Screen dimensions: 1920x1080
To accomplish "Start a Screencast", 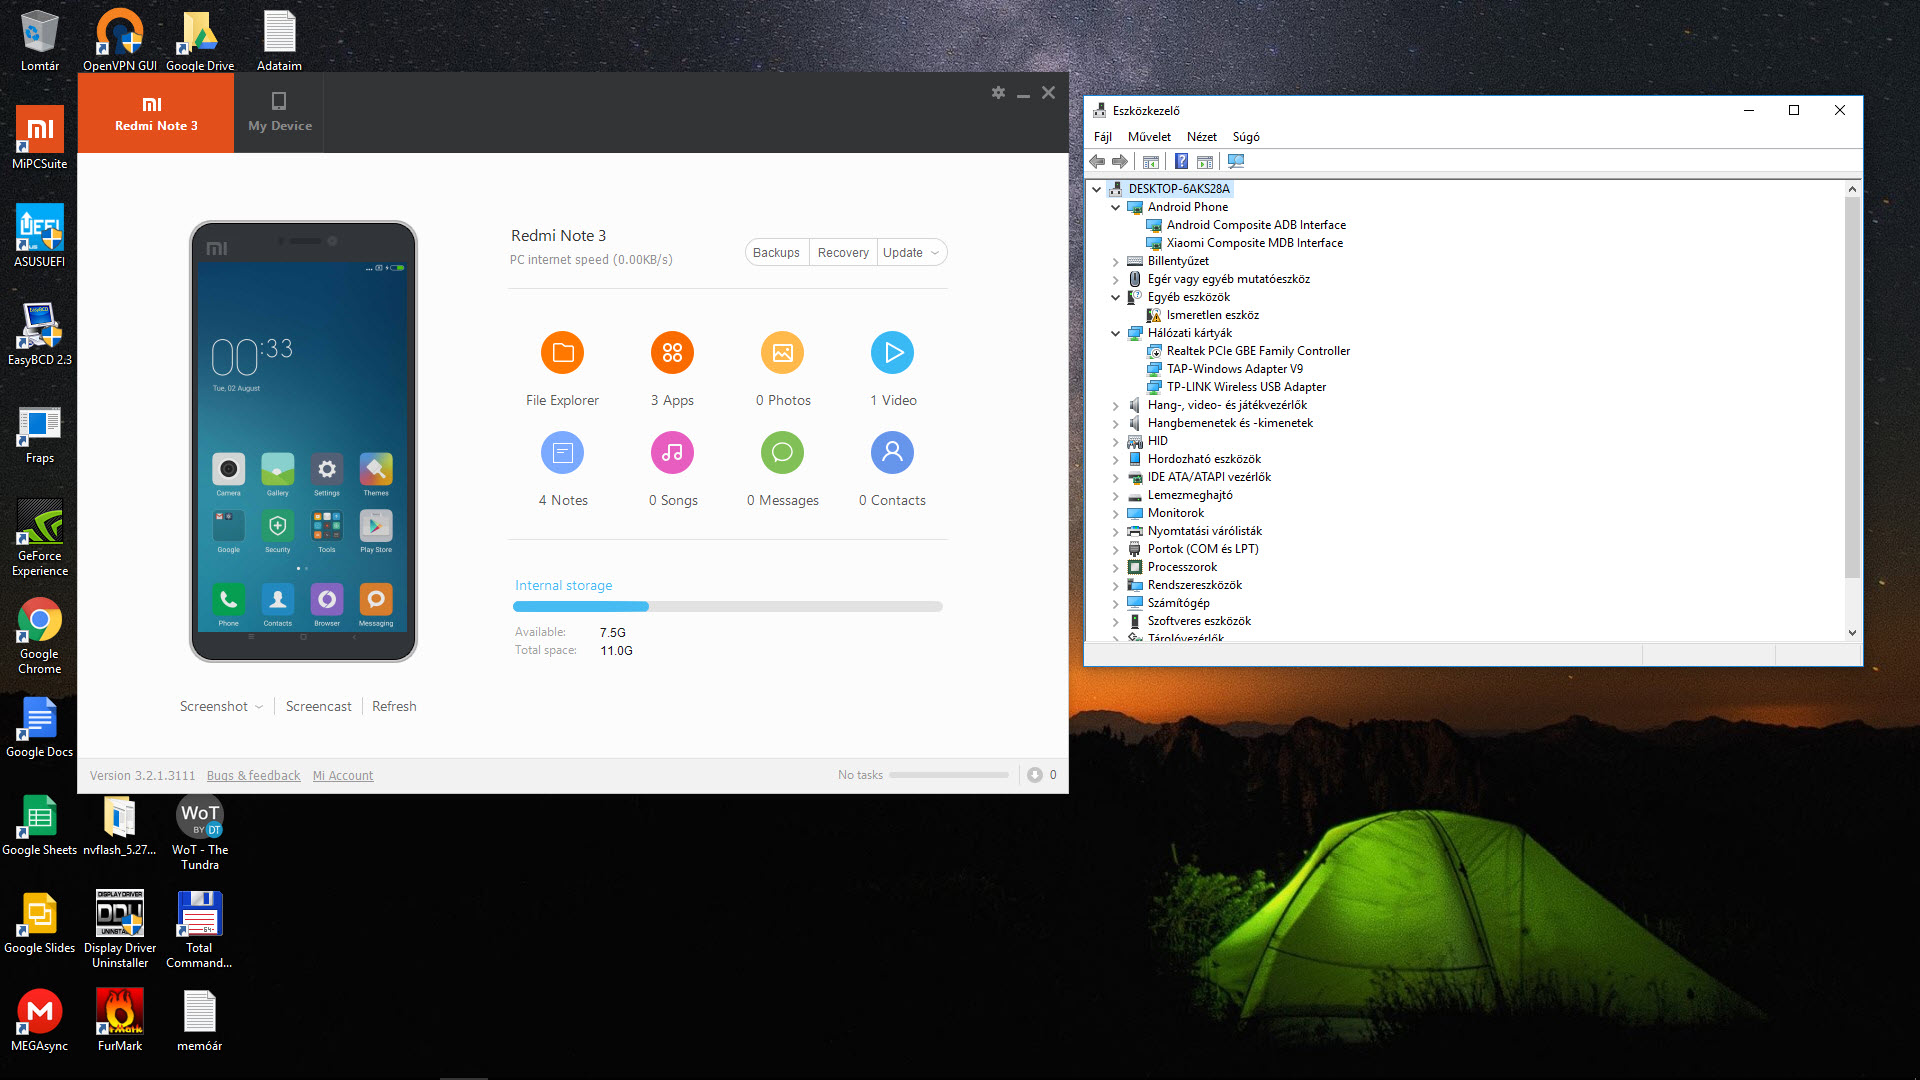I will click(x=319, y=706).
